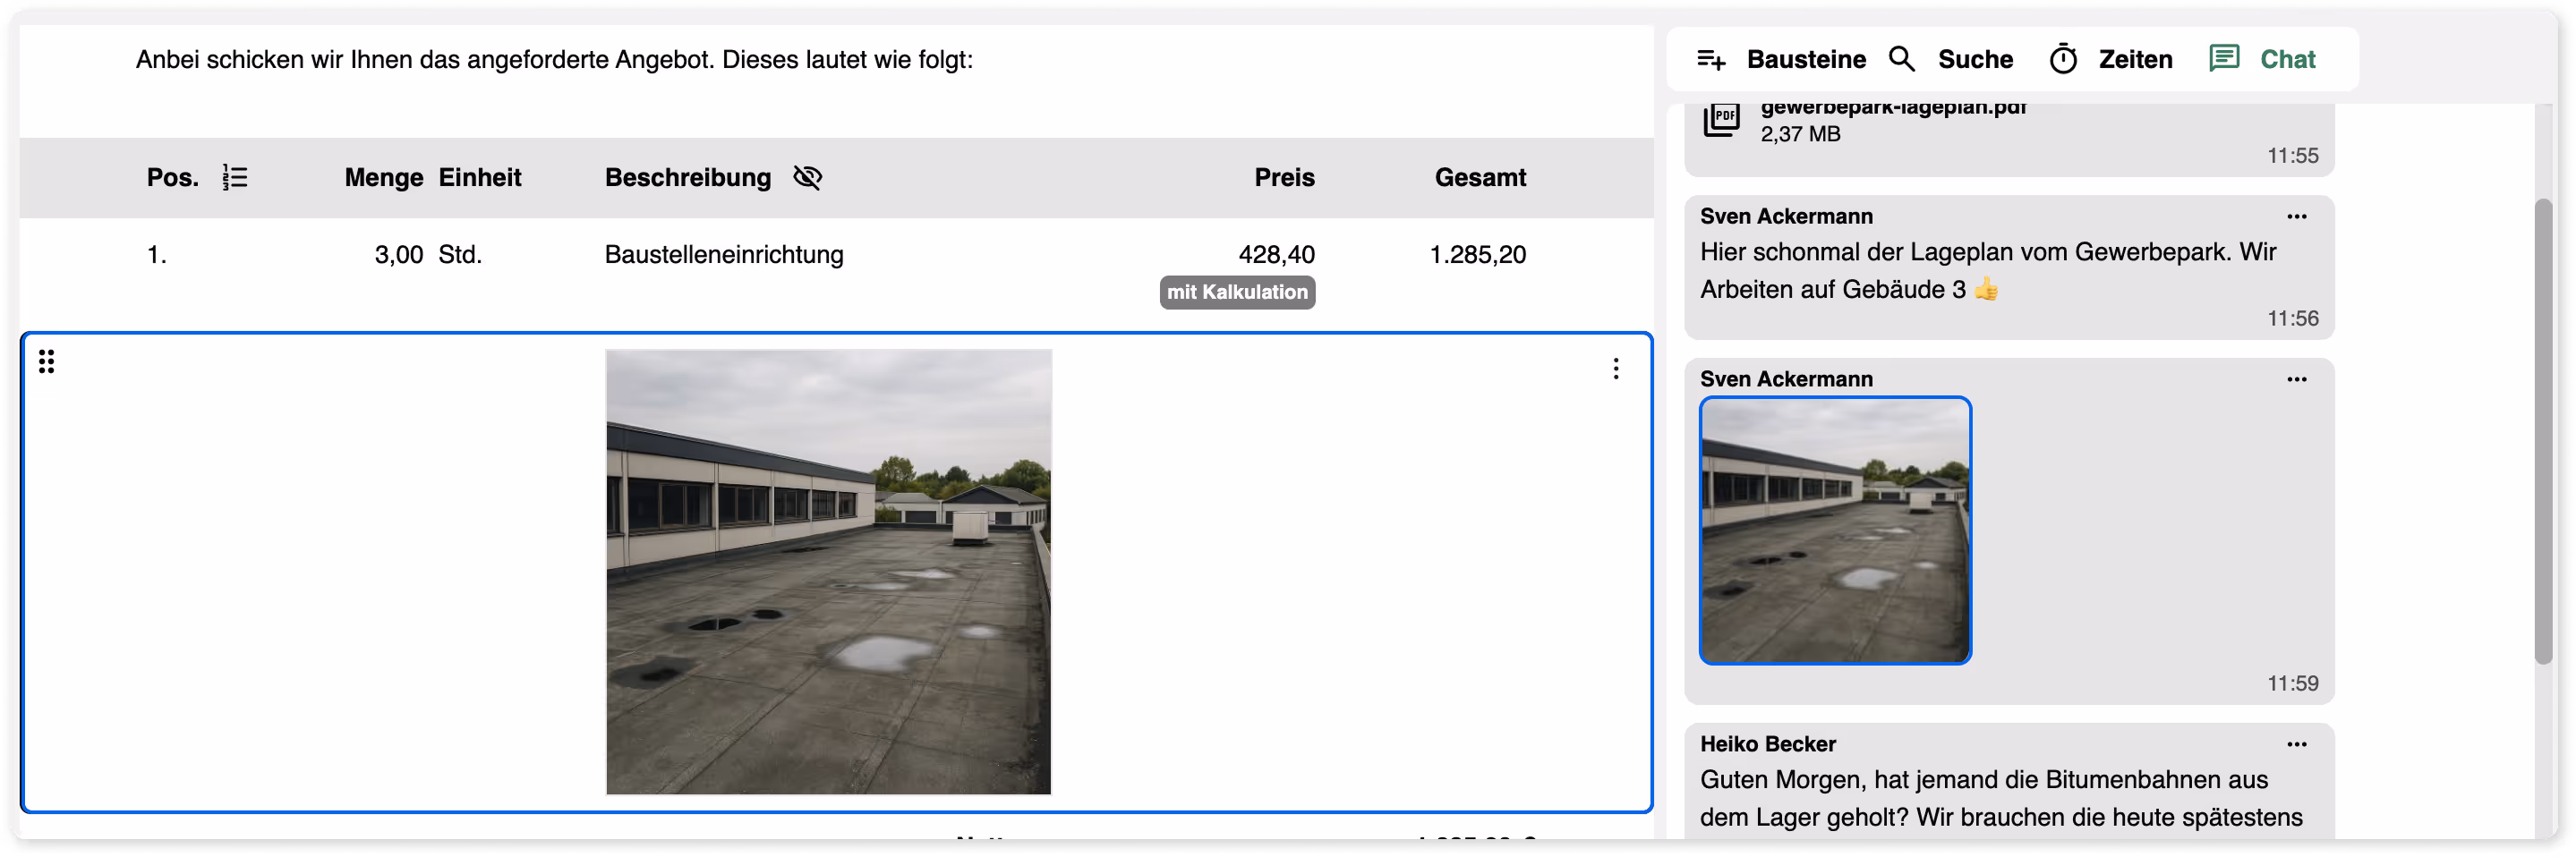The height and width of the screenshot is (857, 2576).
Task: Click the quantity '3,00' cell
Action: click(x=399, y=254)
